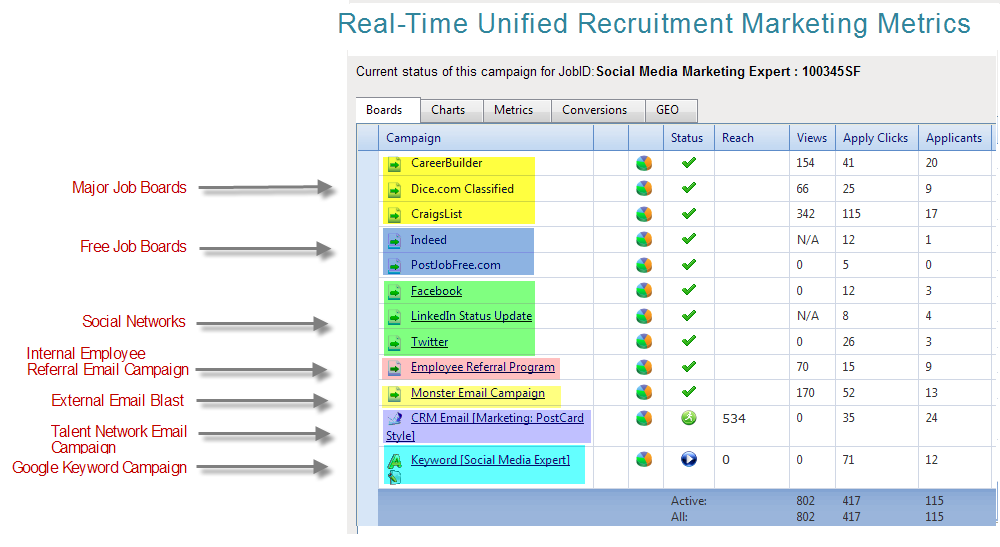Click the 342 views value for CraigsList
The height and width of the screenshot is (547, 1000).
coord(805,214)
